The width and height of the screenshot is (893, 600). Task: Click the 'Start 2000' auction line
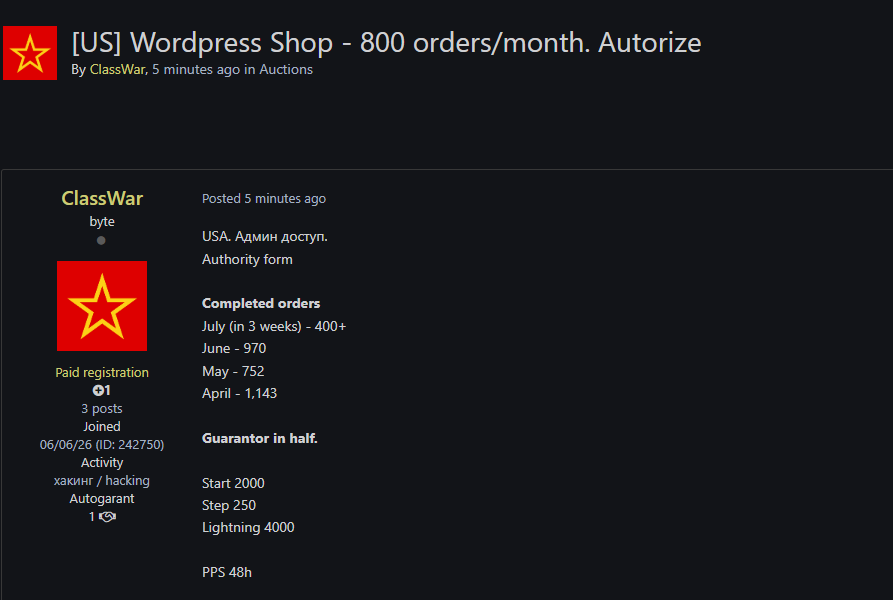[x=233, y=483]
